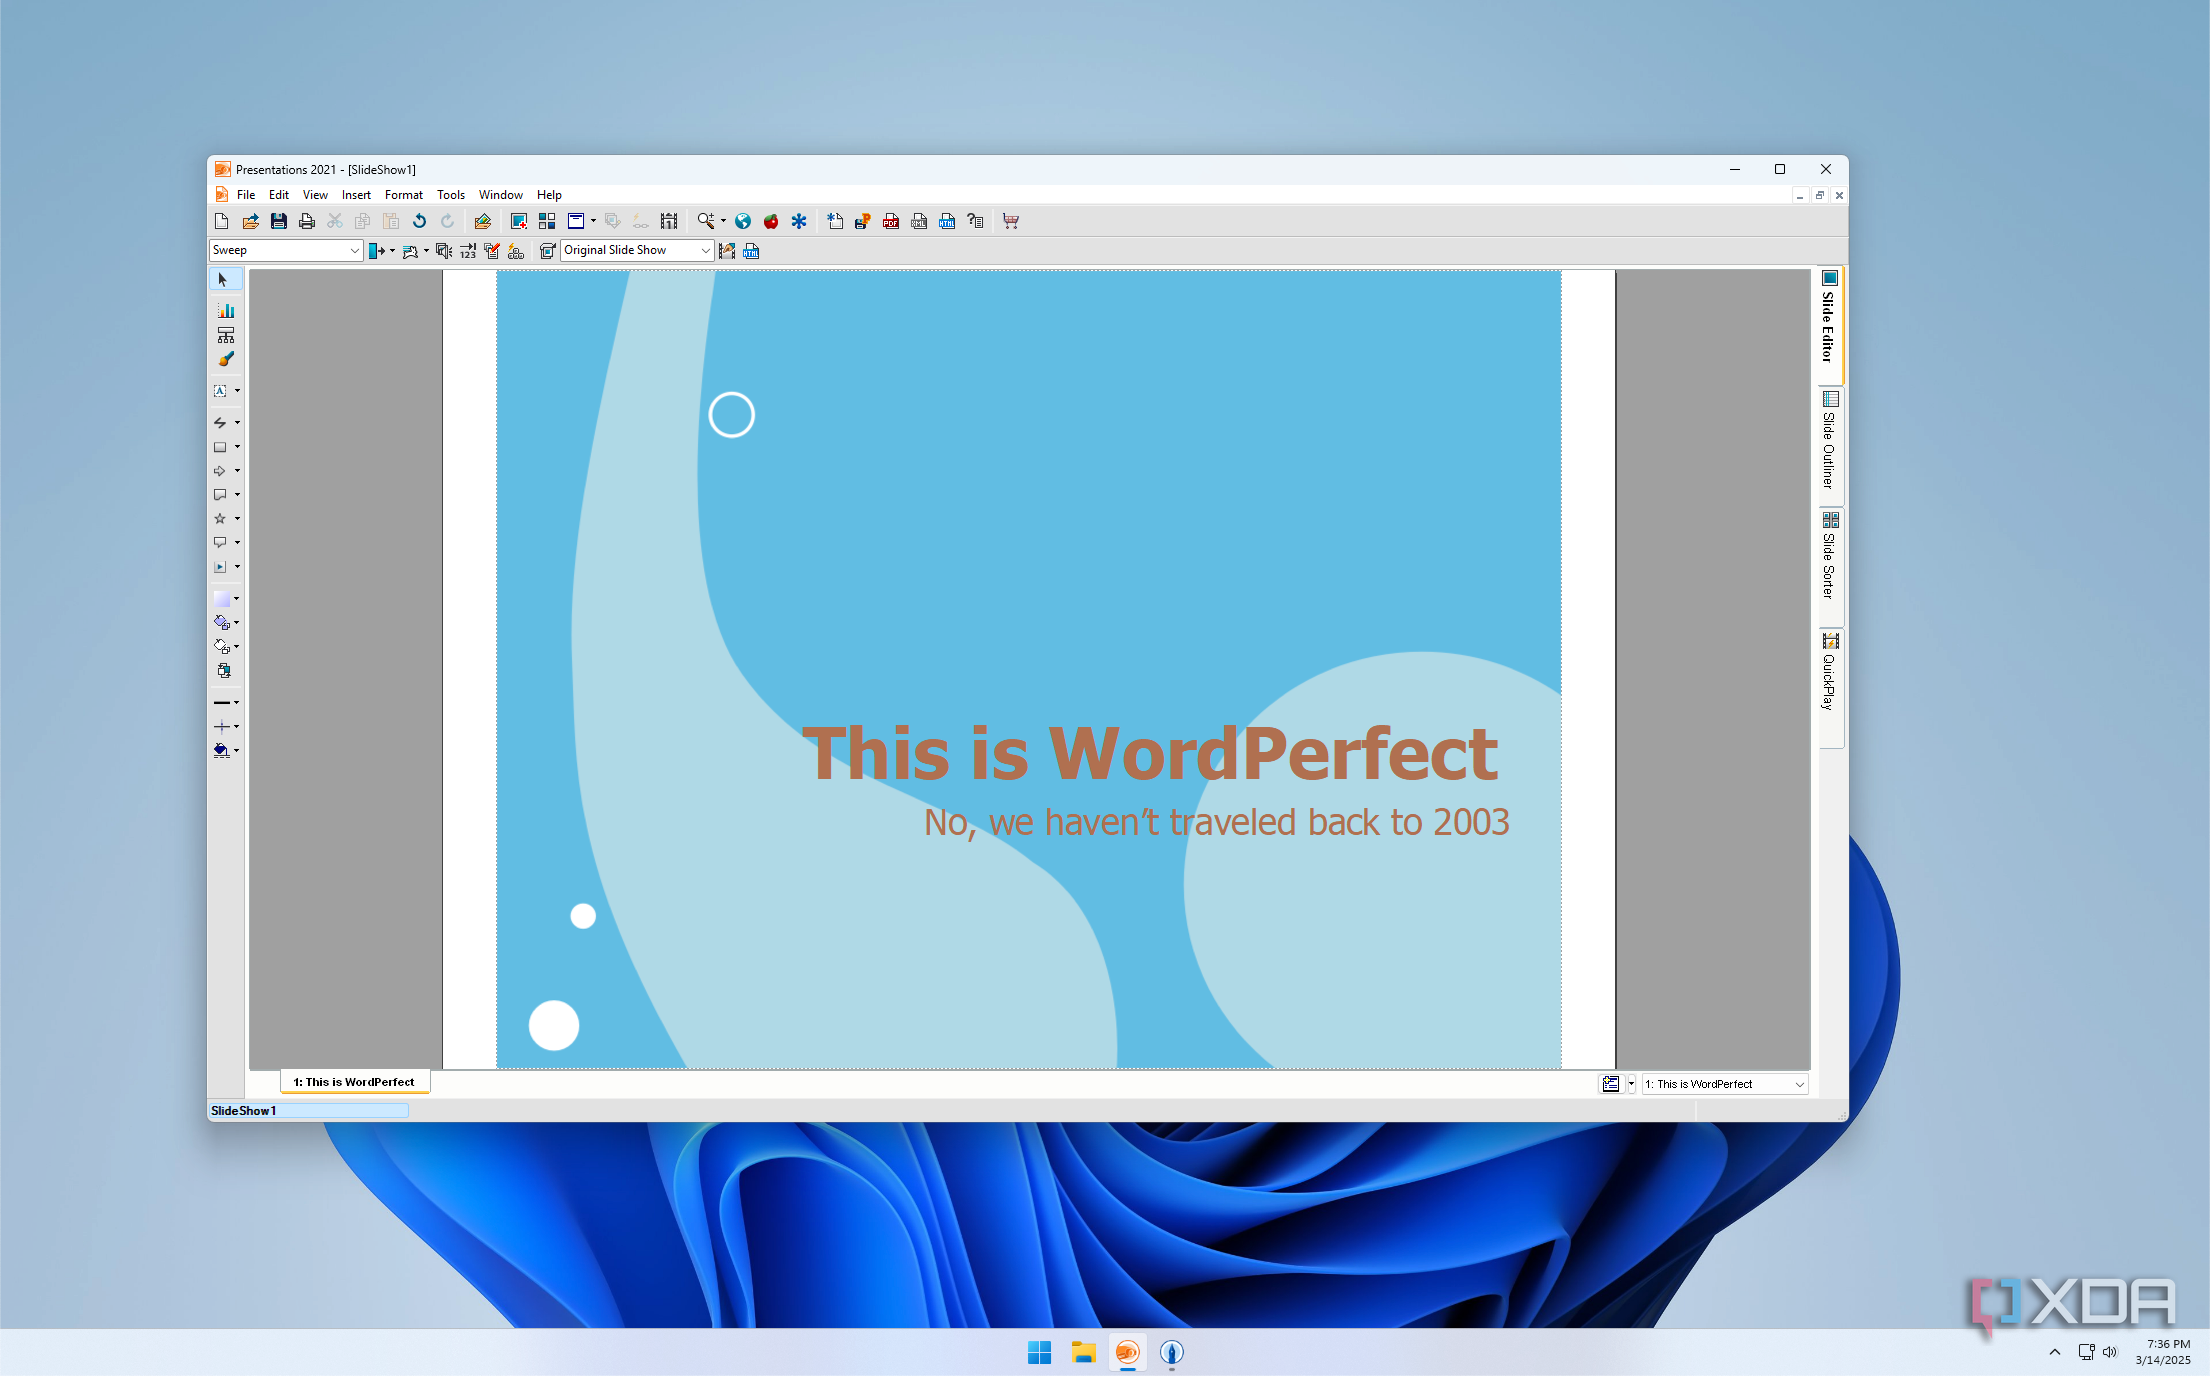Click the New document icon

[x=222, y=221]
